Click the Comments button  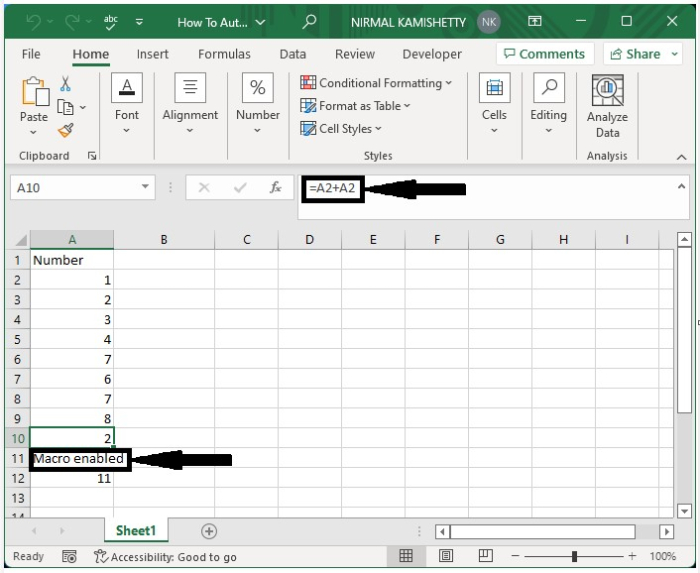coord(545,54)
